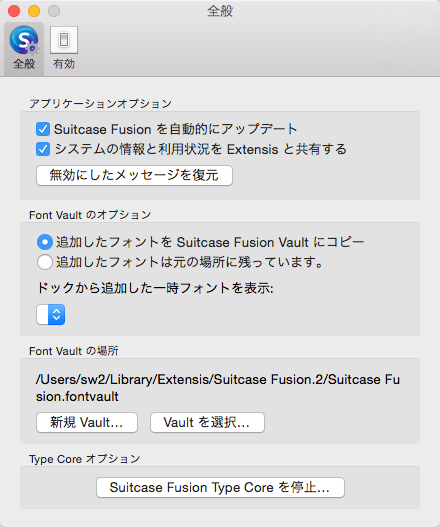
Task: Create a vault with 新規 Vault... button
Action: (x=87, y=422)
